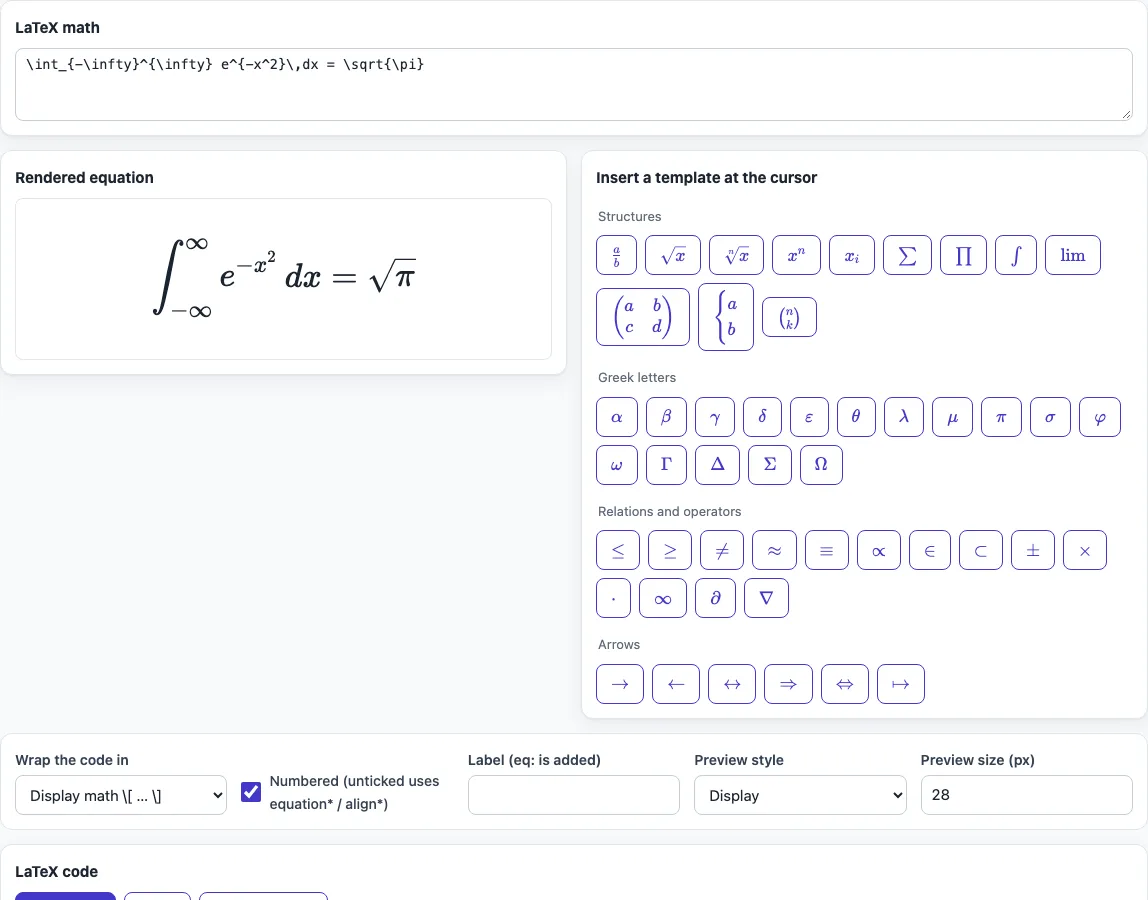The height and width of the screenshot is (900, 1148).
Task: Insert approximately-equal symbol
Action: [x=774, y=550]
